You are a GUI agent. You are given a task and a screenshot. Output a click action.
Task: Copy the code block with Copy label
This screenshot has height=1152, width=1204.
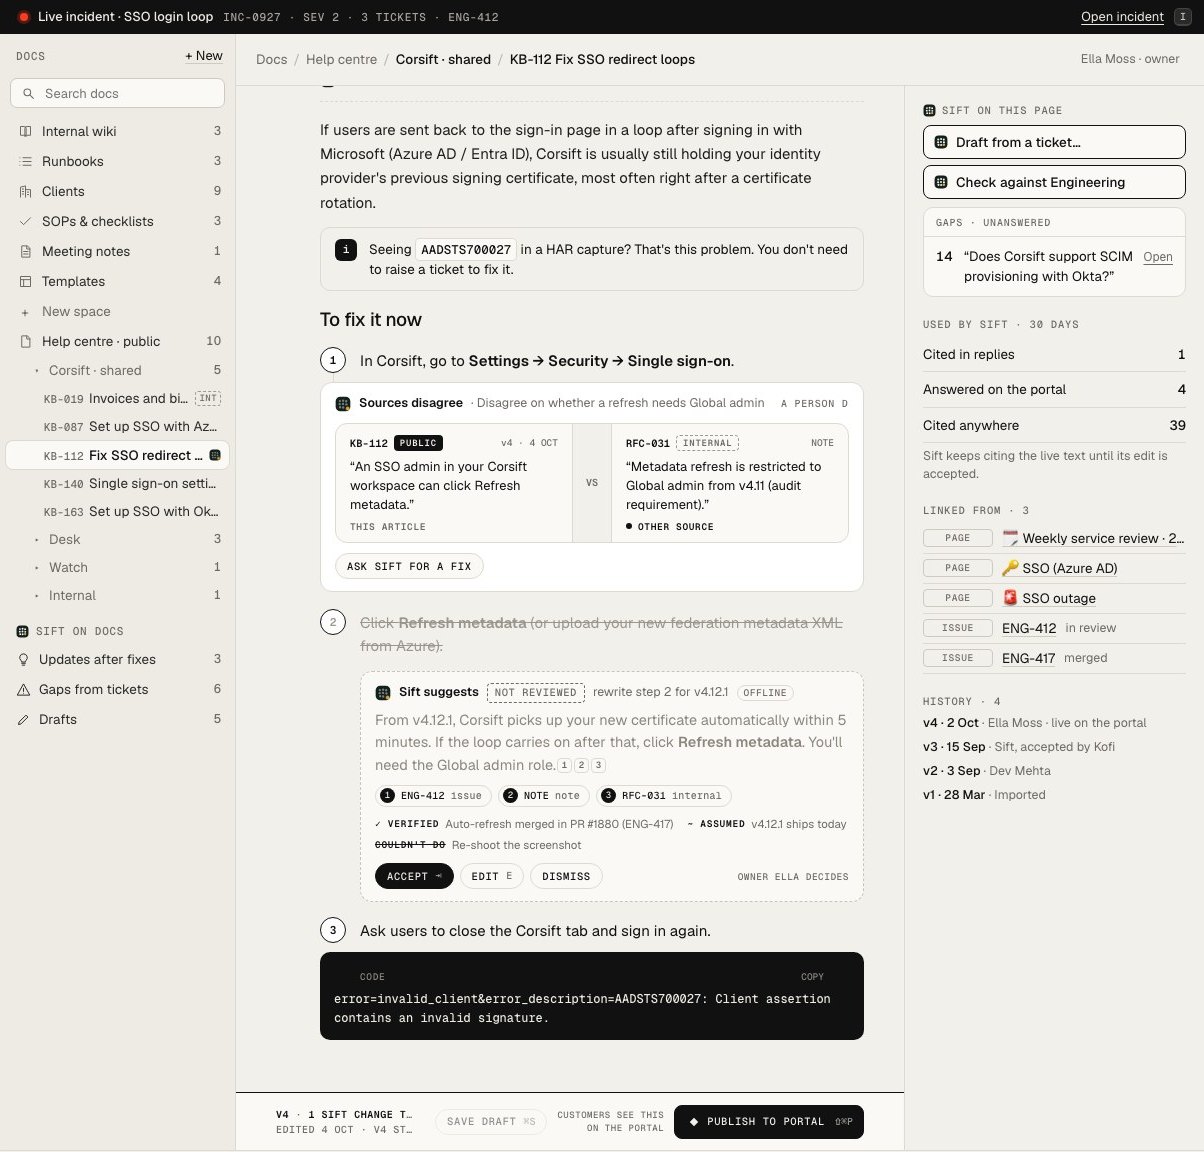click(812, 977)
